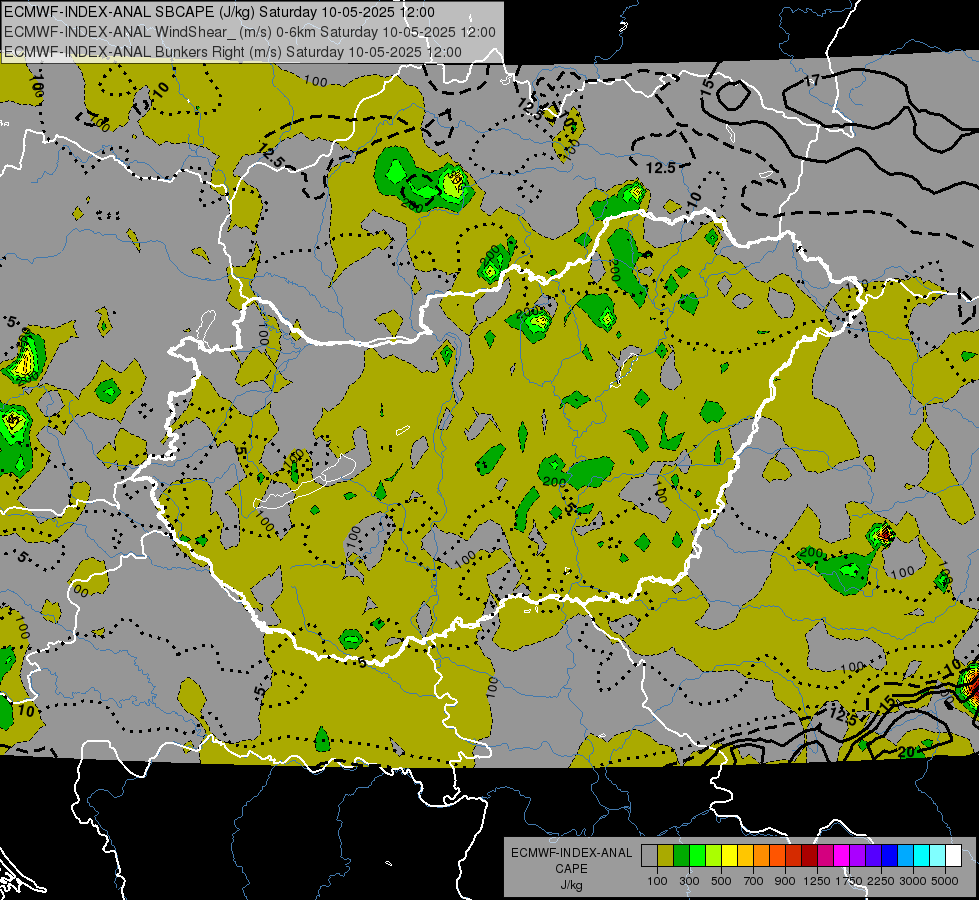Select the white swatch in CAPE legend
979x900 pixels.
(954, 855)
